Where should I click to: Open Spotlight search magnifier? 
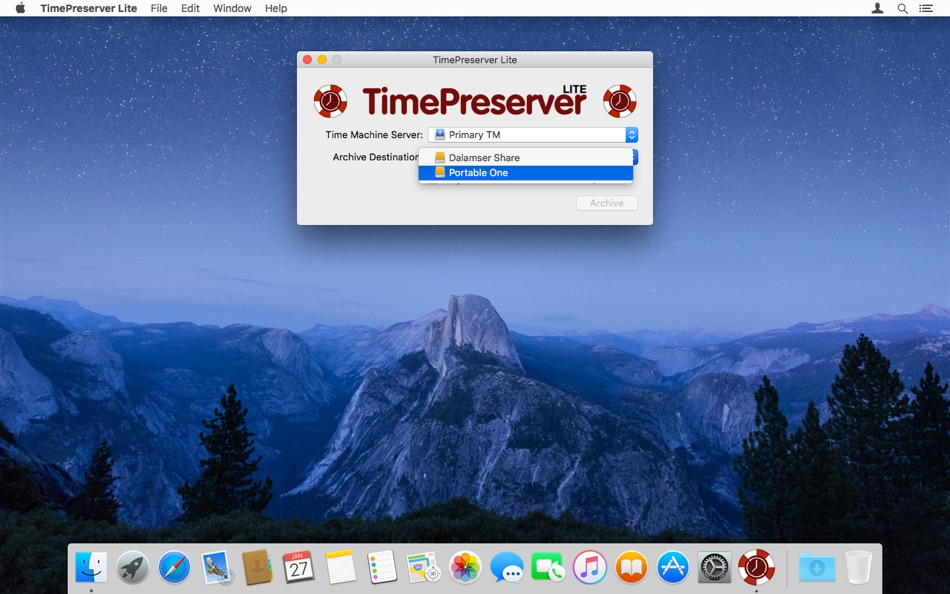[x=902, y=8]
